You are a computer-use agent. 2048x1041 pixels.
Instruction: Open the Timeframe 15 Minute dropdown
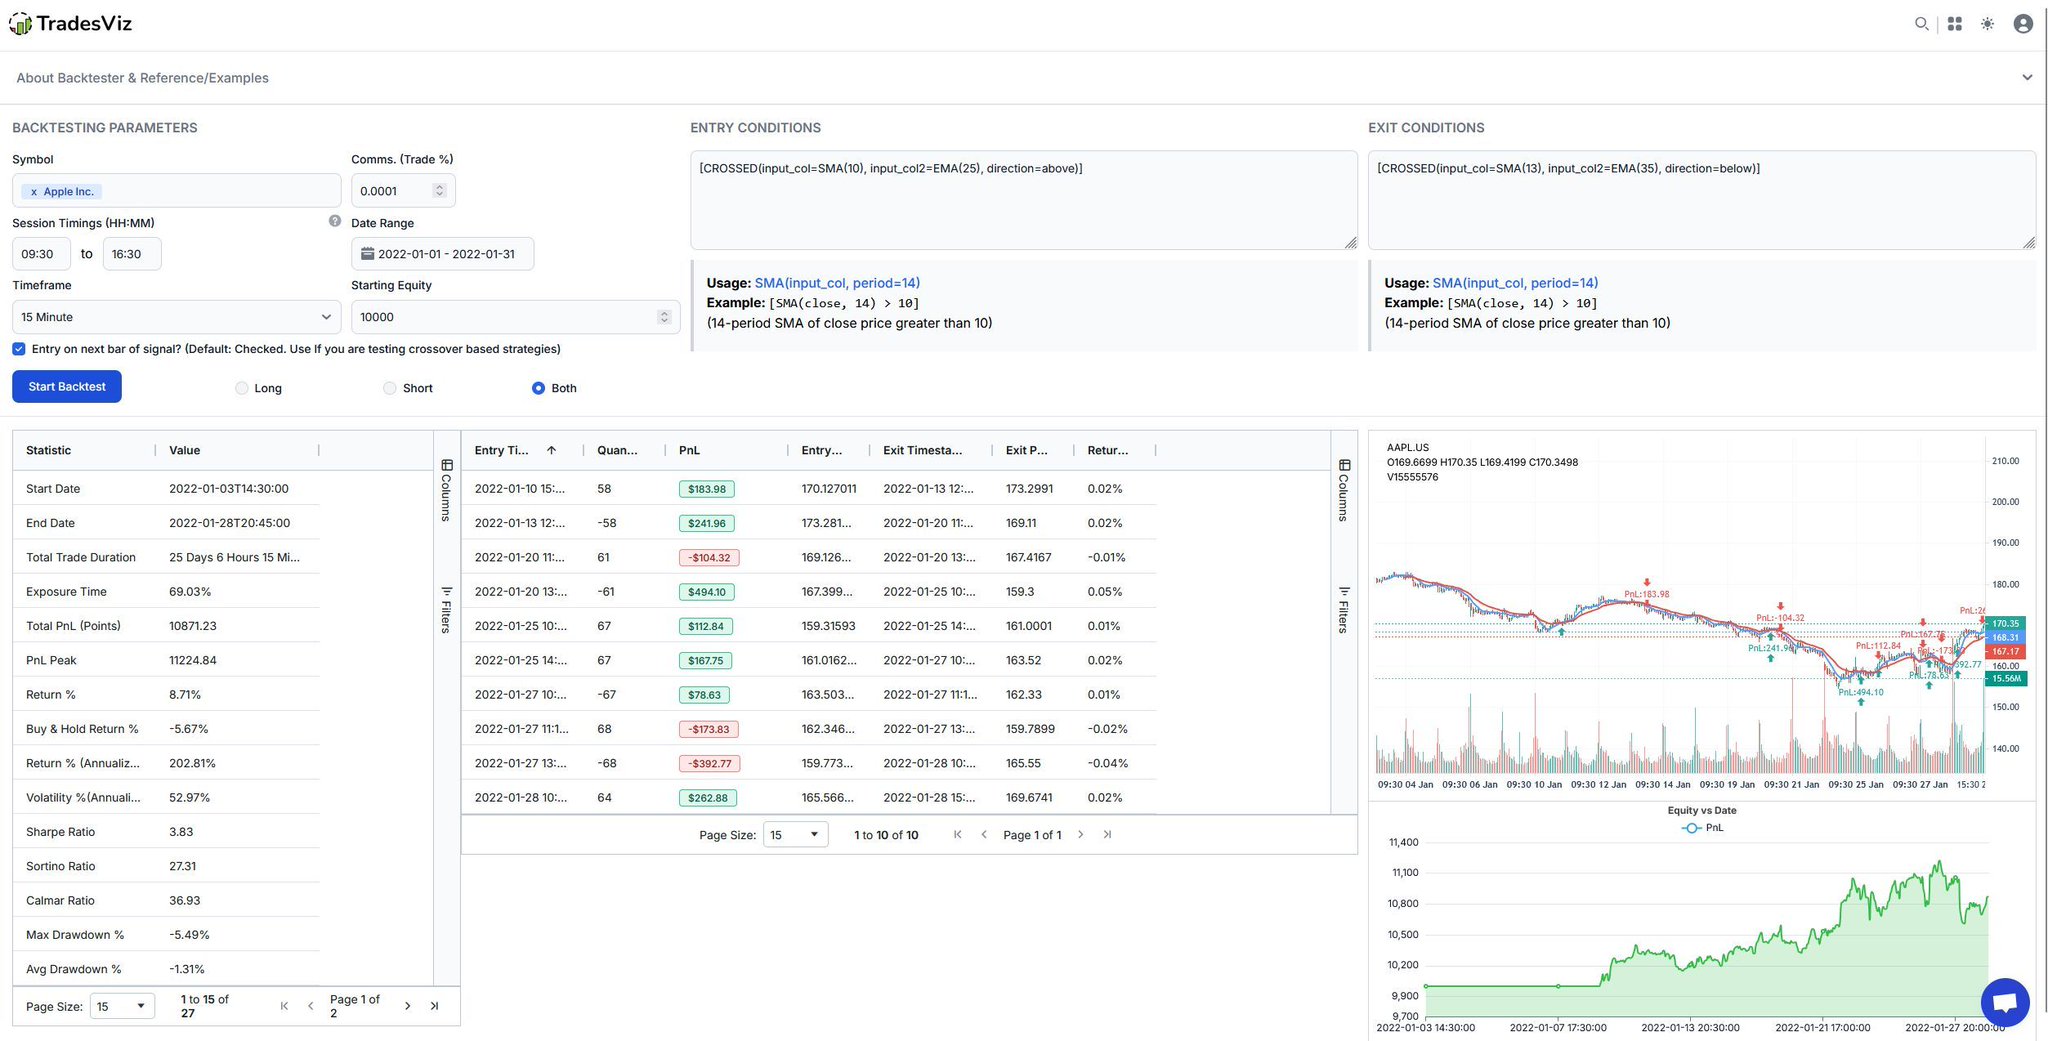point(177,317)
